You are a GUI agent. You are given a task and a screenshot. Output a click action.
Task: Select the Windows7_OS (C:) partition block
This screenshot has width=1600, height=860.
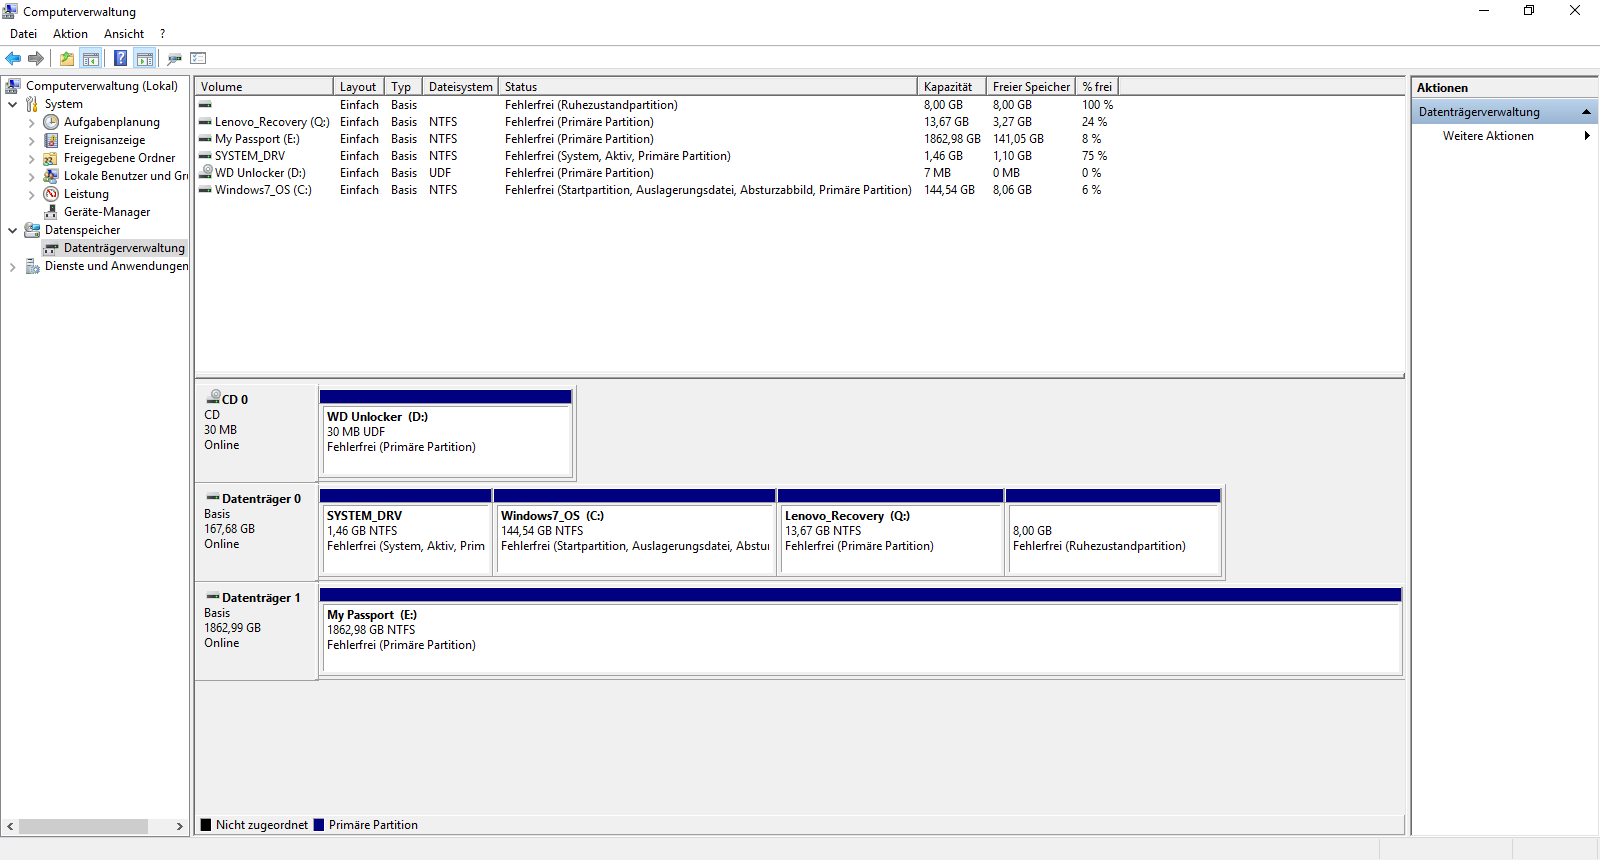(x=635, y=532)
